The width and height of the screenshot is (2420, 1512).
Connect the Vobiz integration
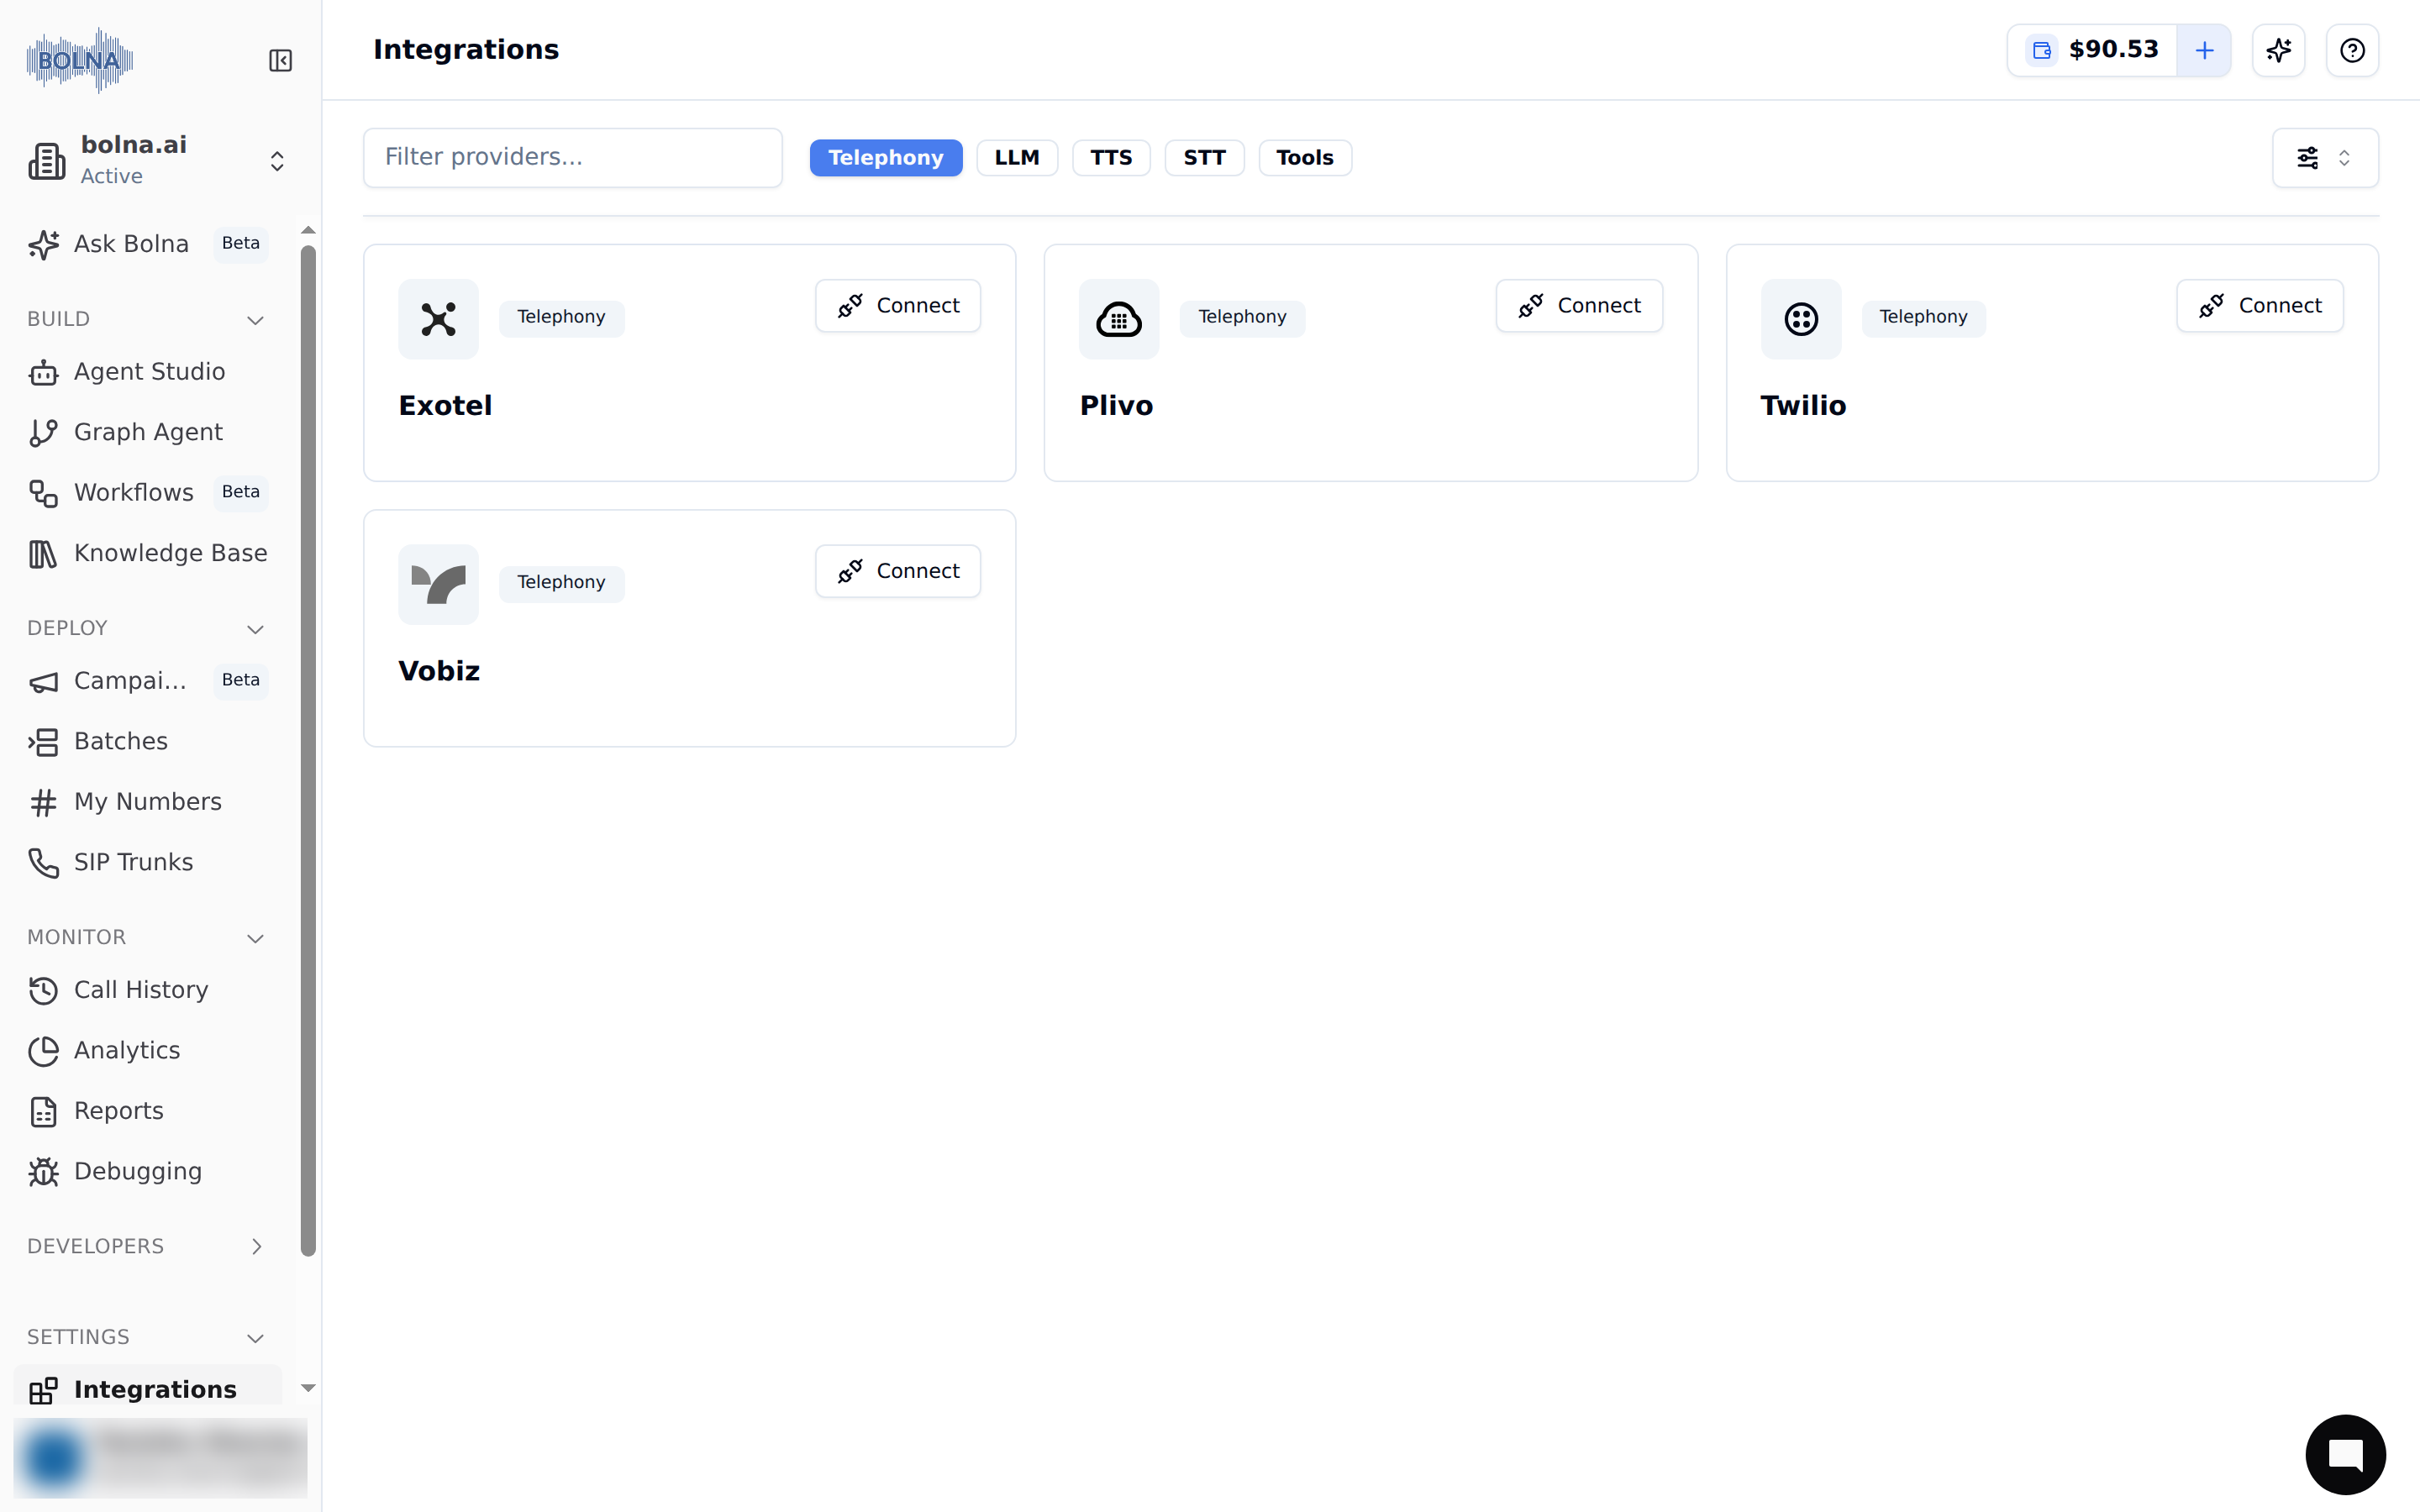(898, 571)
